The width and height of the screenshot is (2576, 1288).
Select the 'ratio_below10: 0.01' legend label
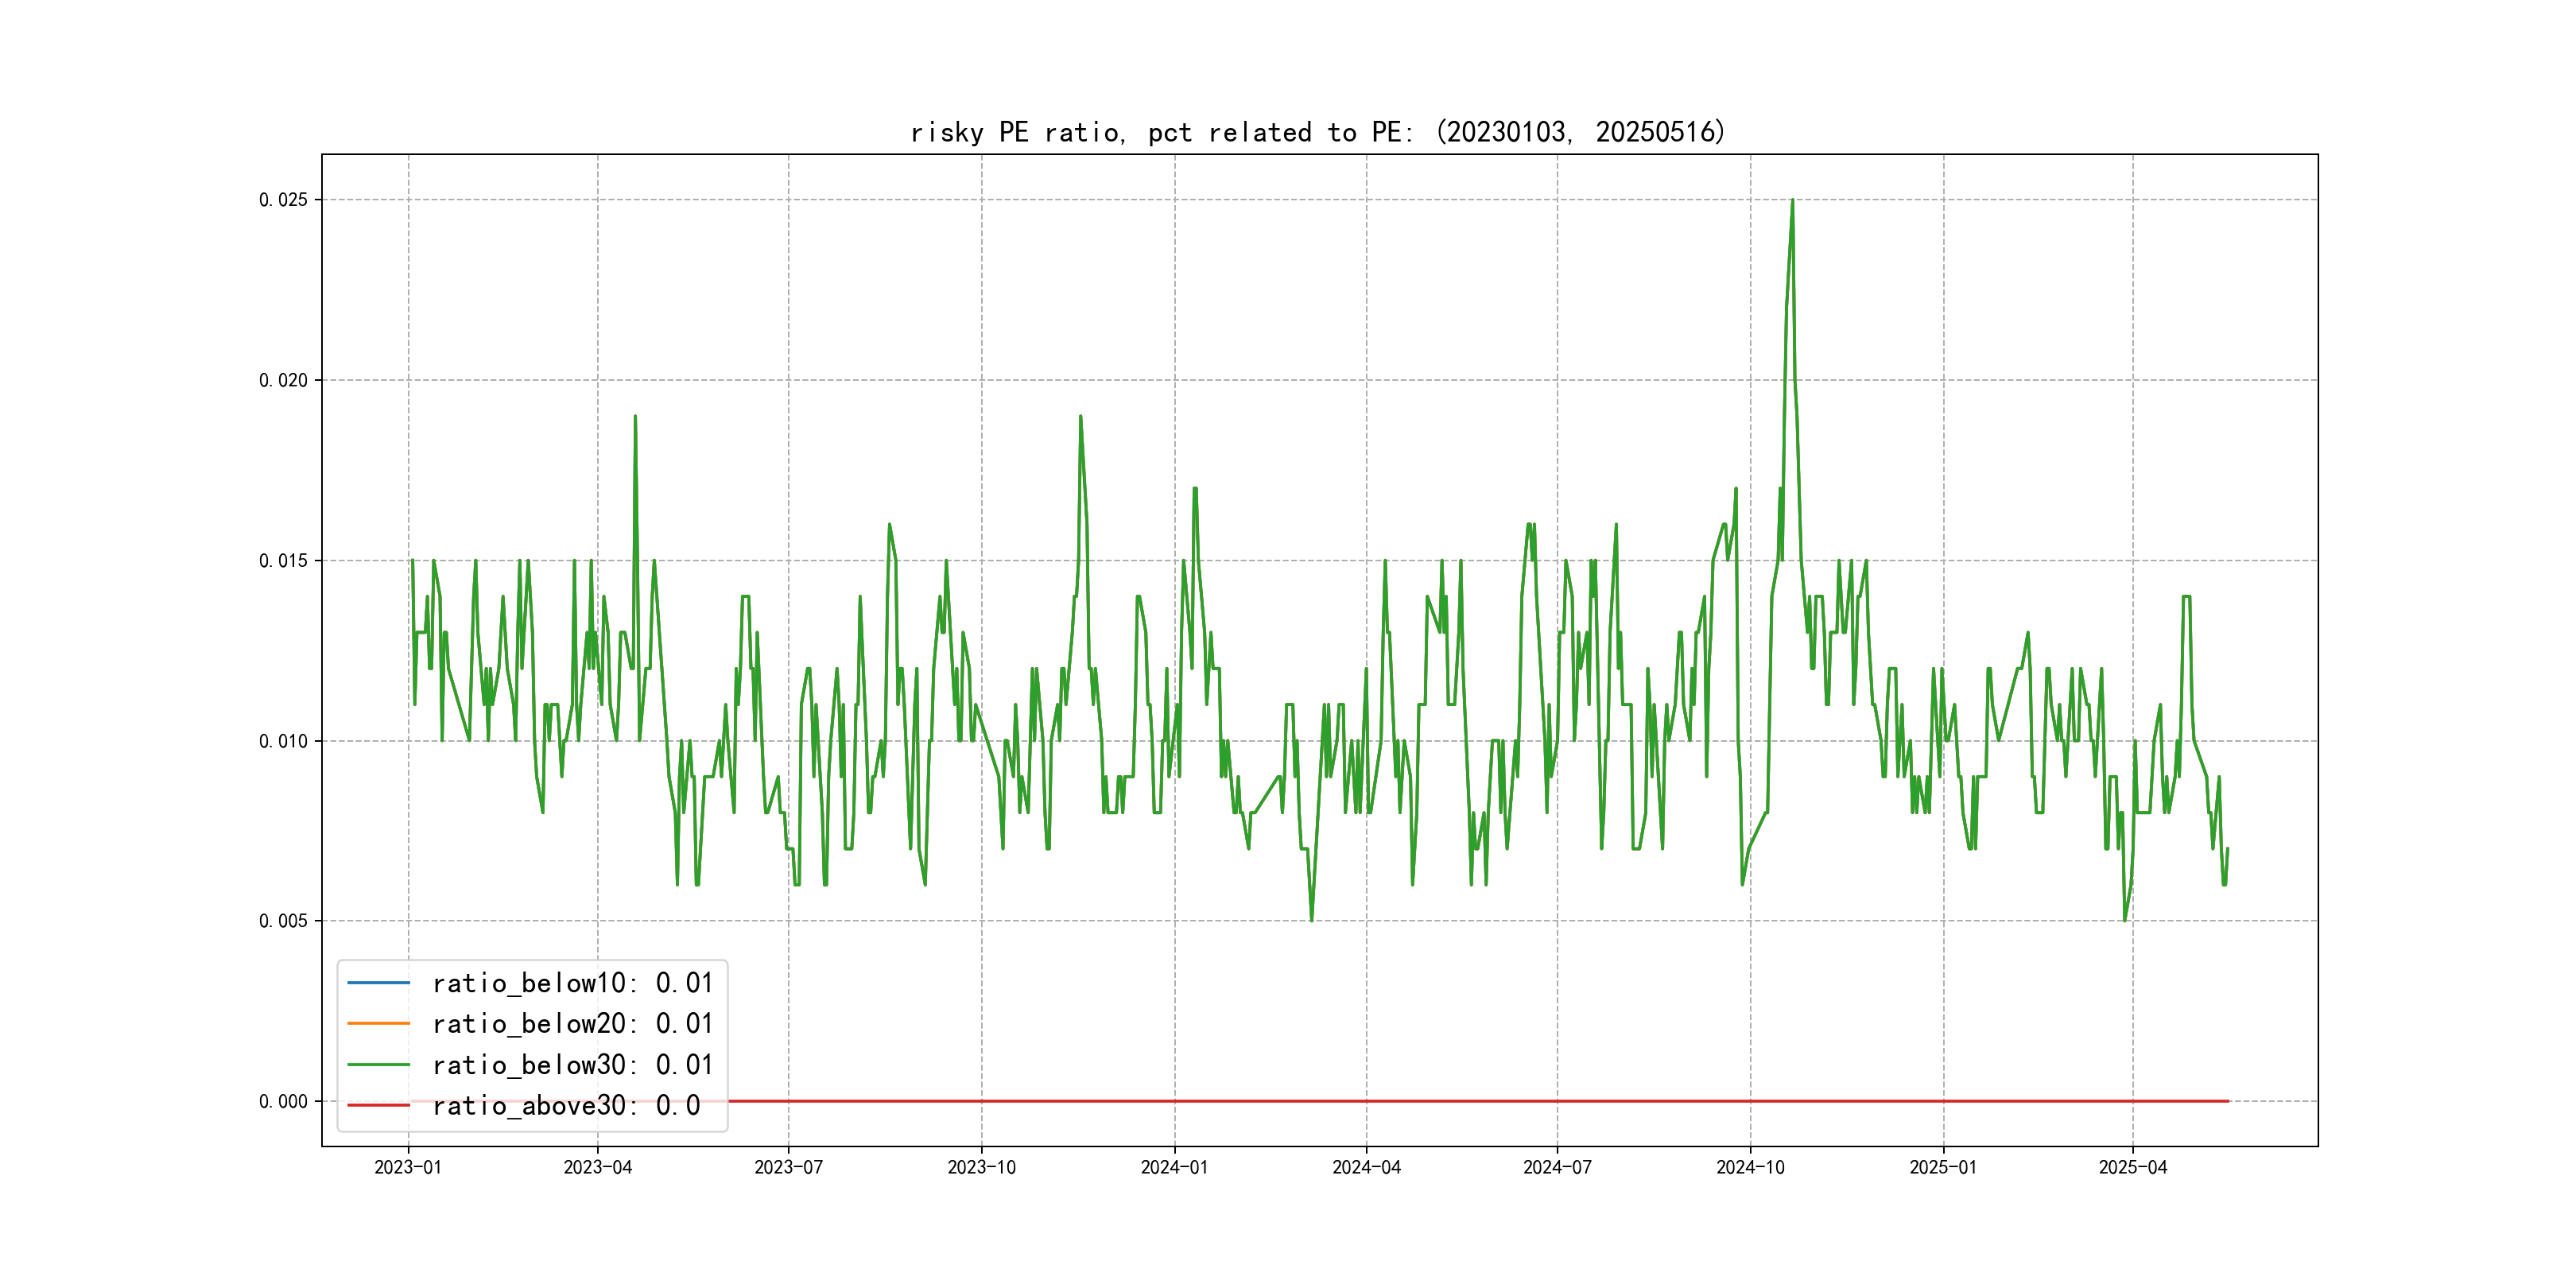tap(572, 983)
